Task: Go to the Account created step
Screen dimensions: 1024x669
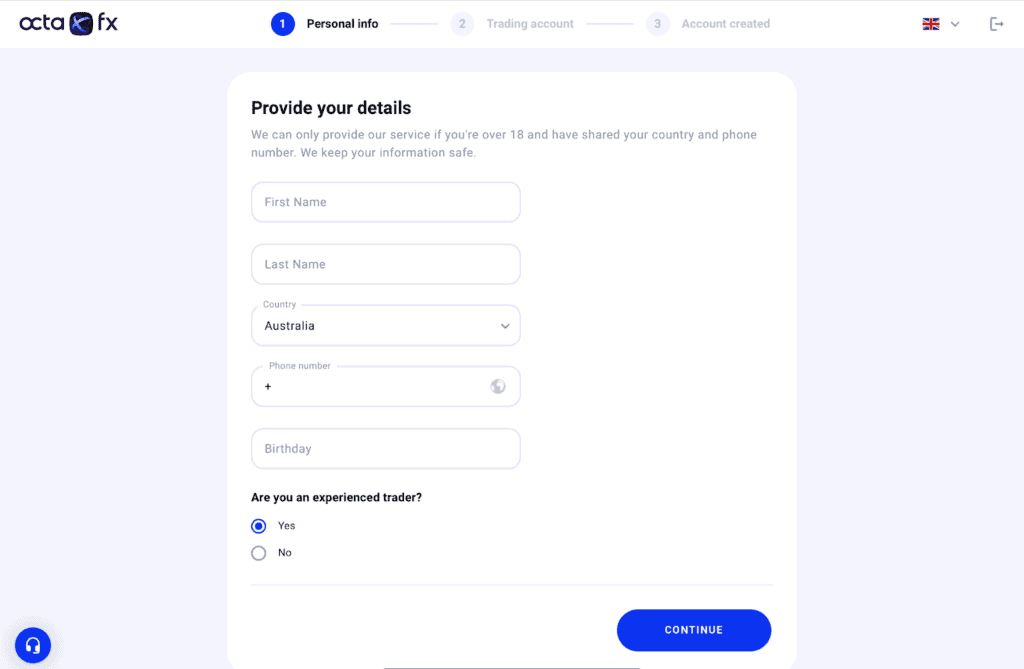Action: [726, 24]
